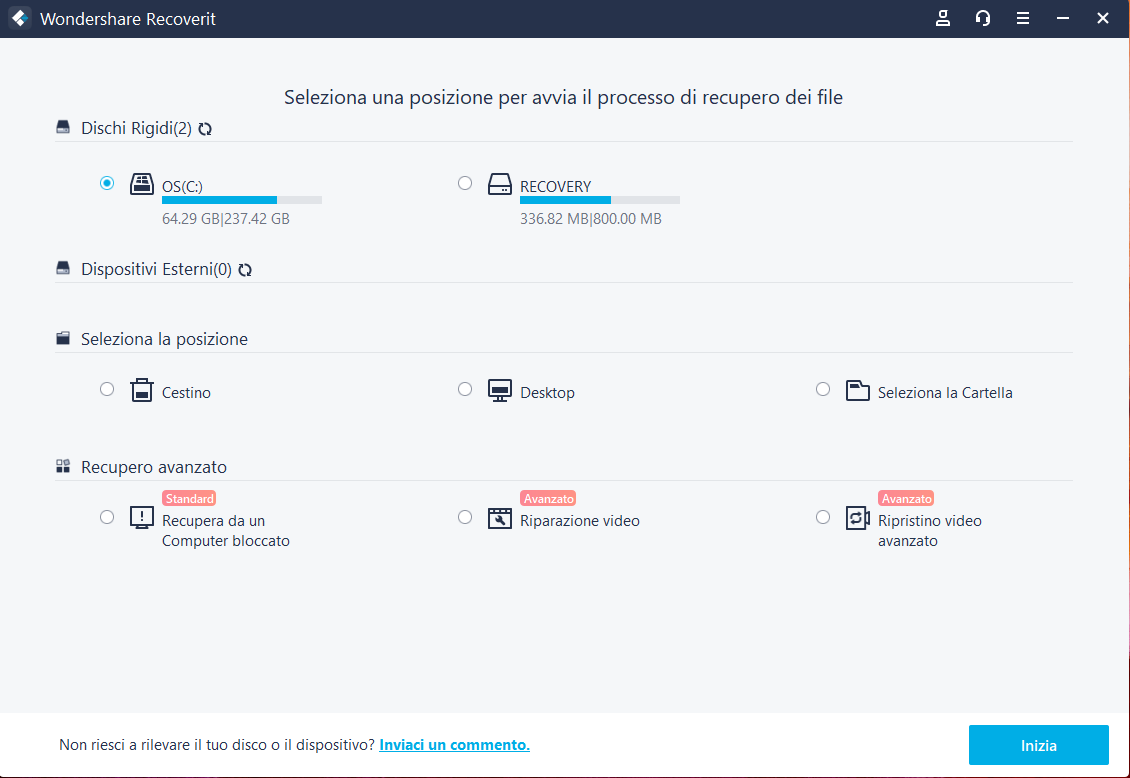The image size is (1130, 778).
Task: Click the Dispositivi Esterni drive icon
Action: coord(63,269)
